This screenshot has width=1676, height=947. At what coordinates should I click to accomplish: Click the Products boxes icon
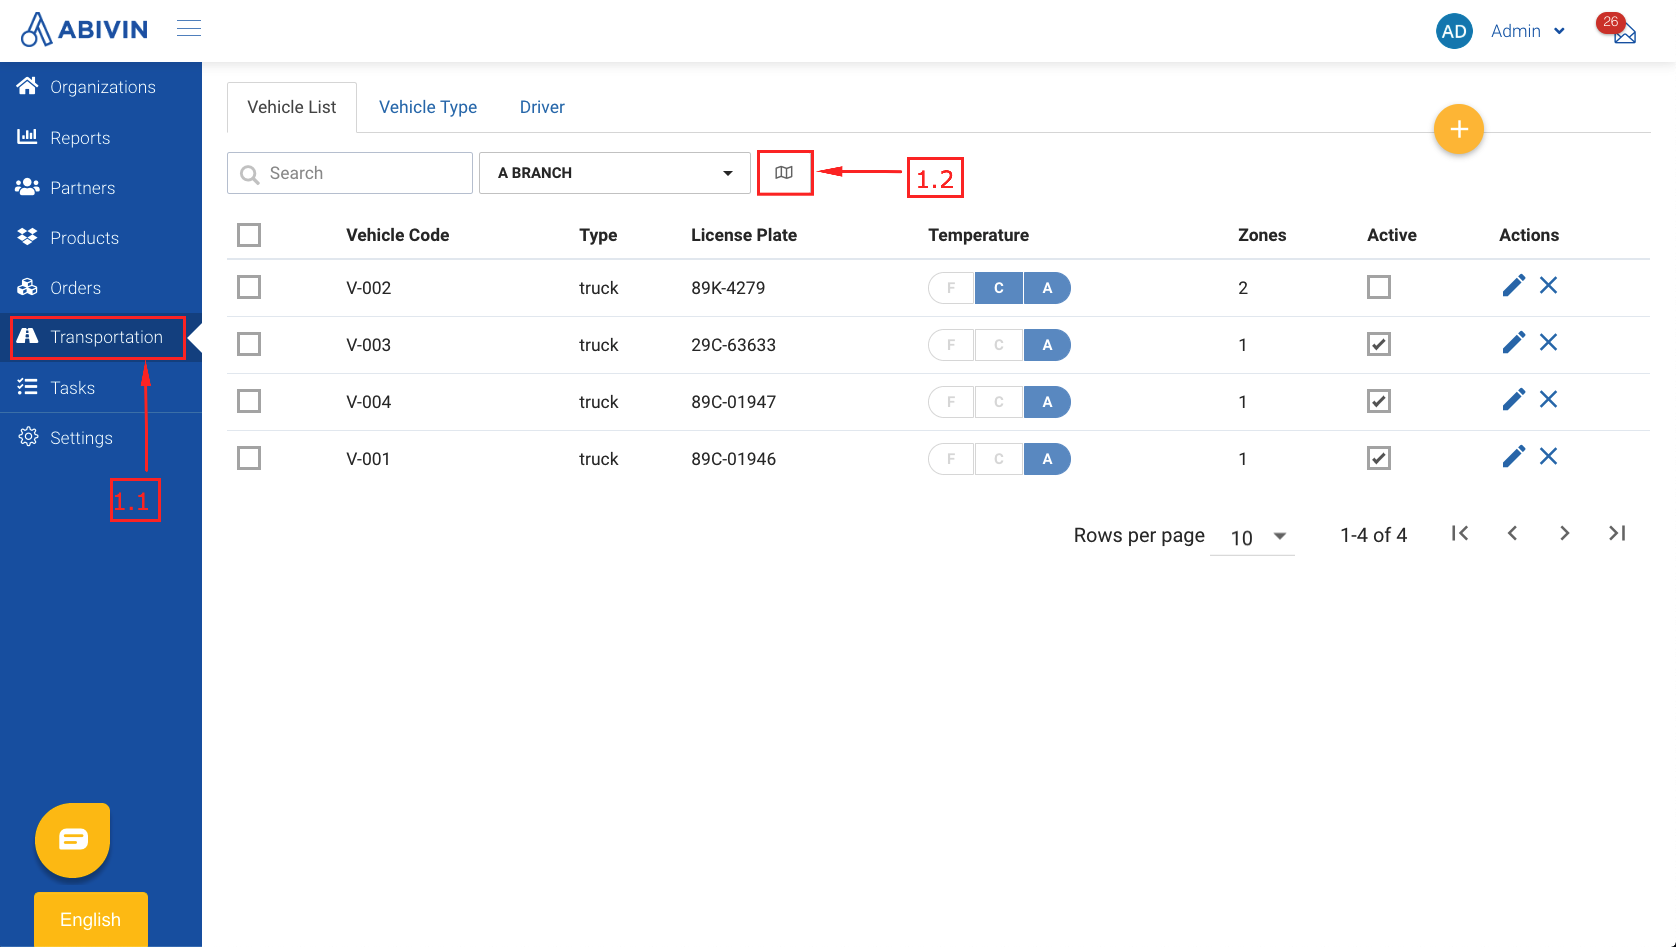[27, 237]
